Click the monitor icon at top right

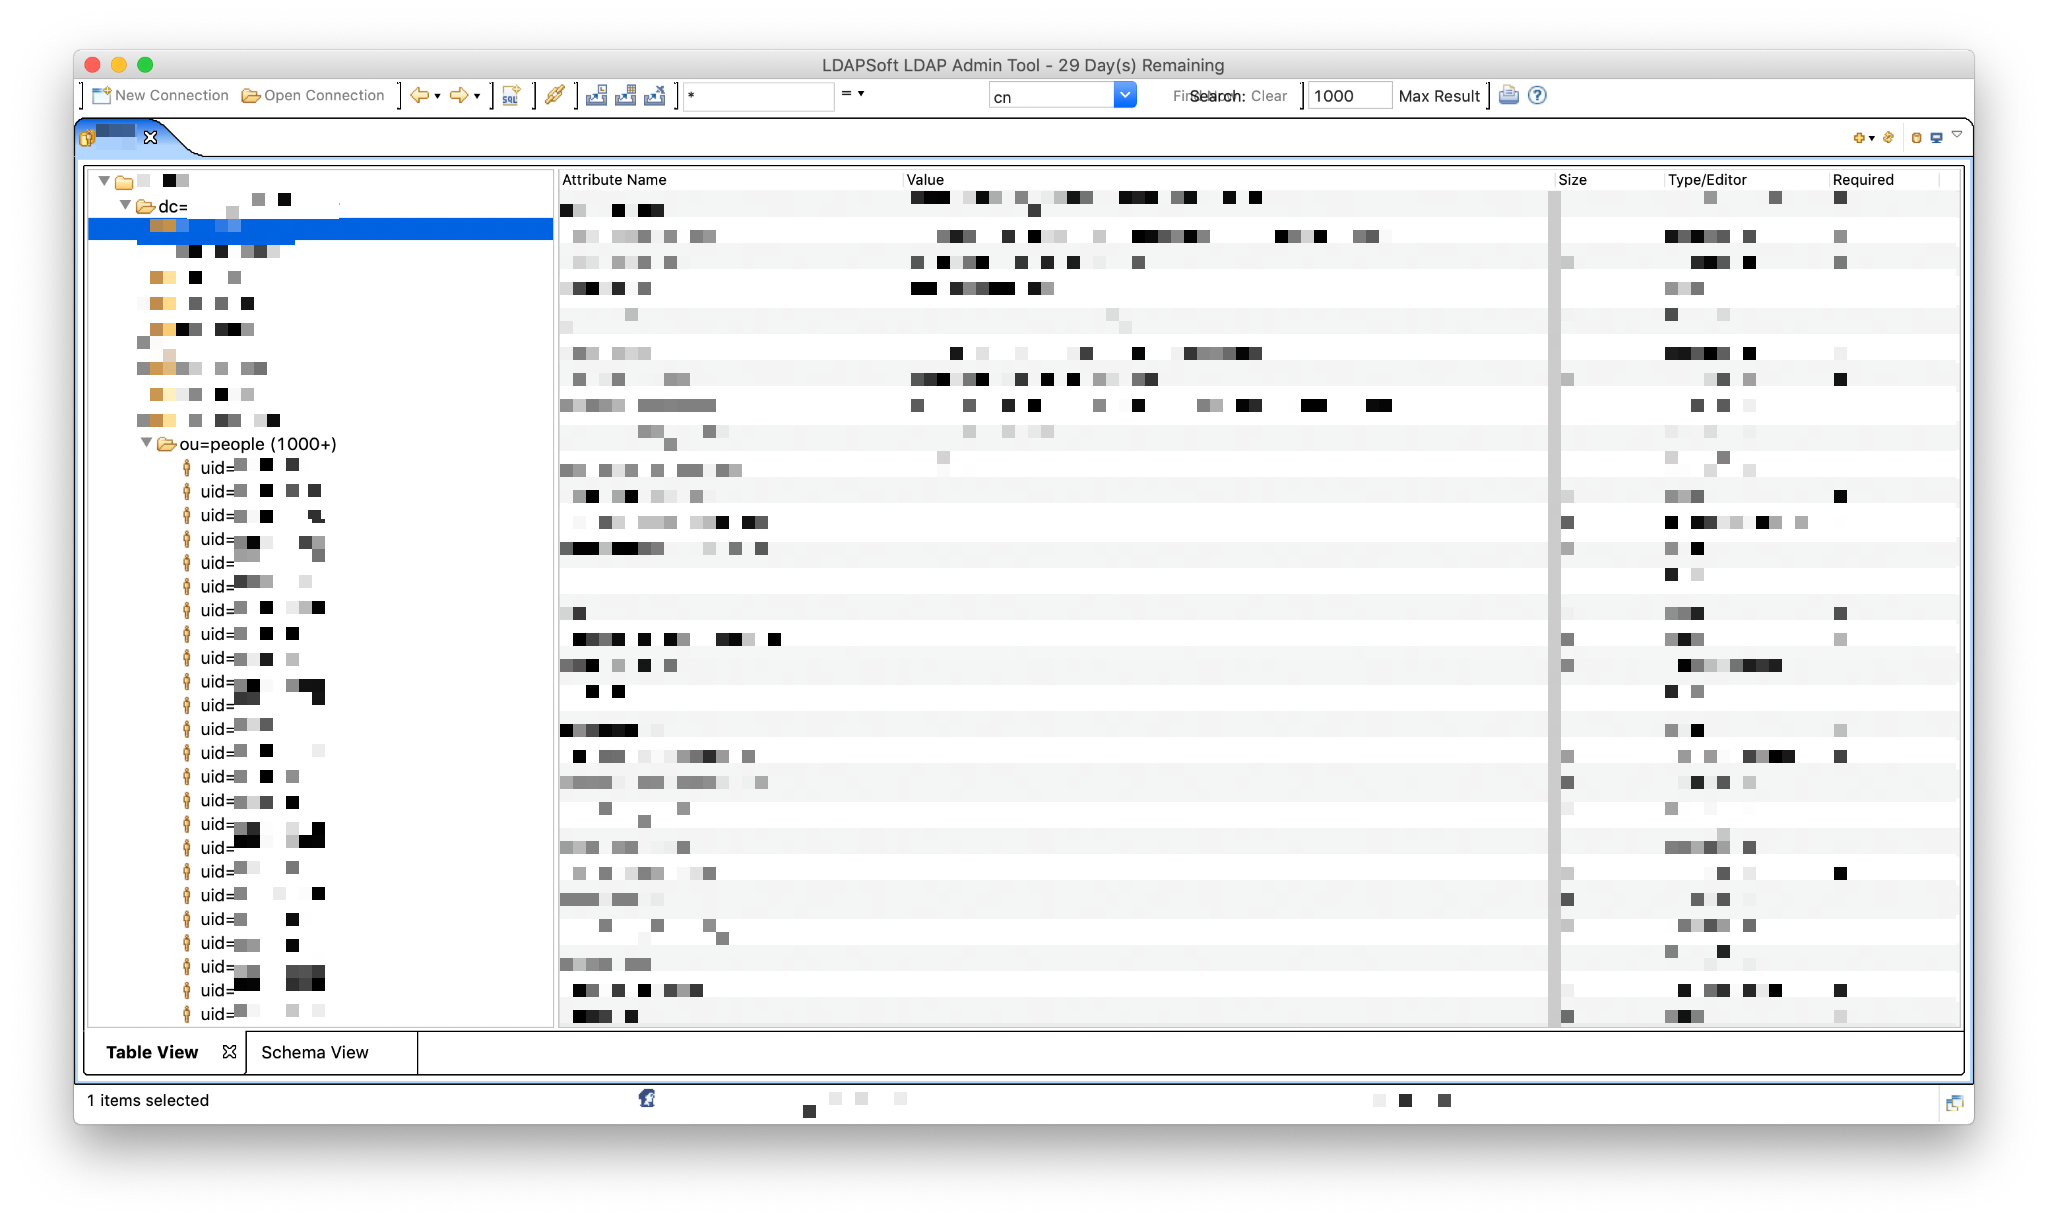[x=1936, y=138]
